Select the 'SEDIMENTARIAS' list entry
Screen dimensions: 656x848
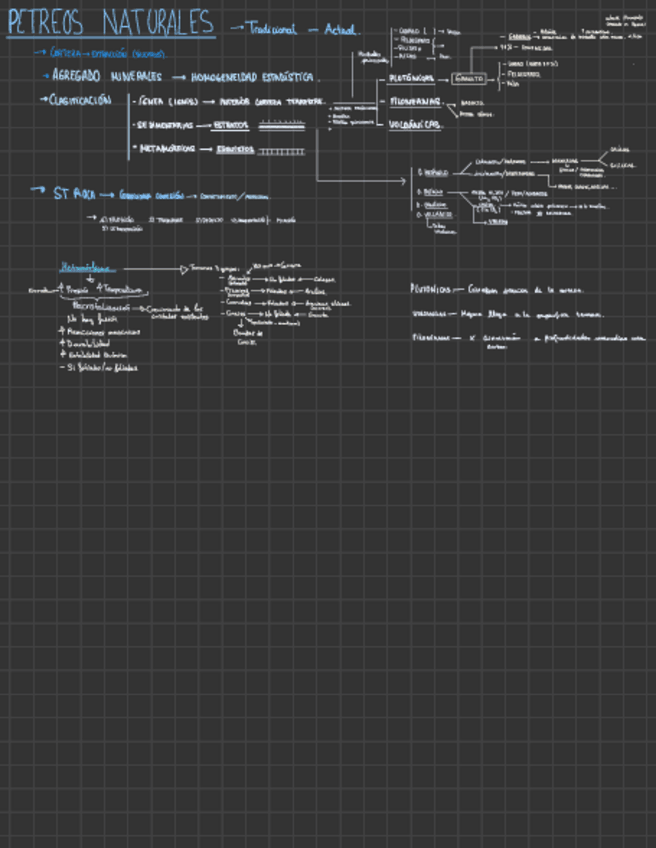tap(164, 125)
